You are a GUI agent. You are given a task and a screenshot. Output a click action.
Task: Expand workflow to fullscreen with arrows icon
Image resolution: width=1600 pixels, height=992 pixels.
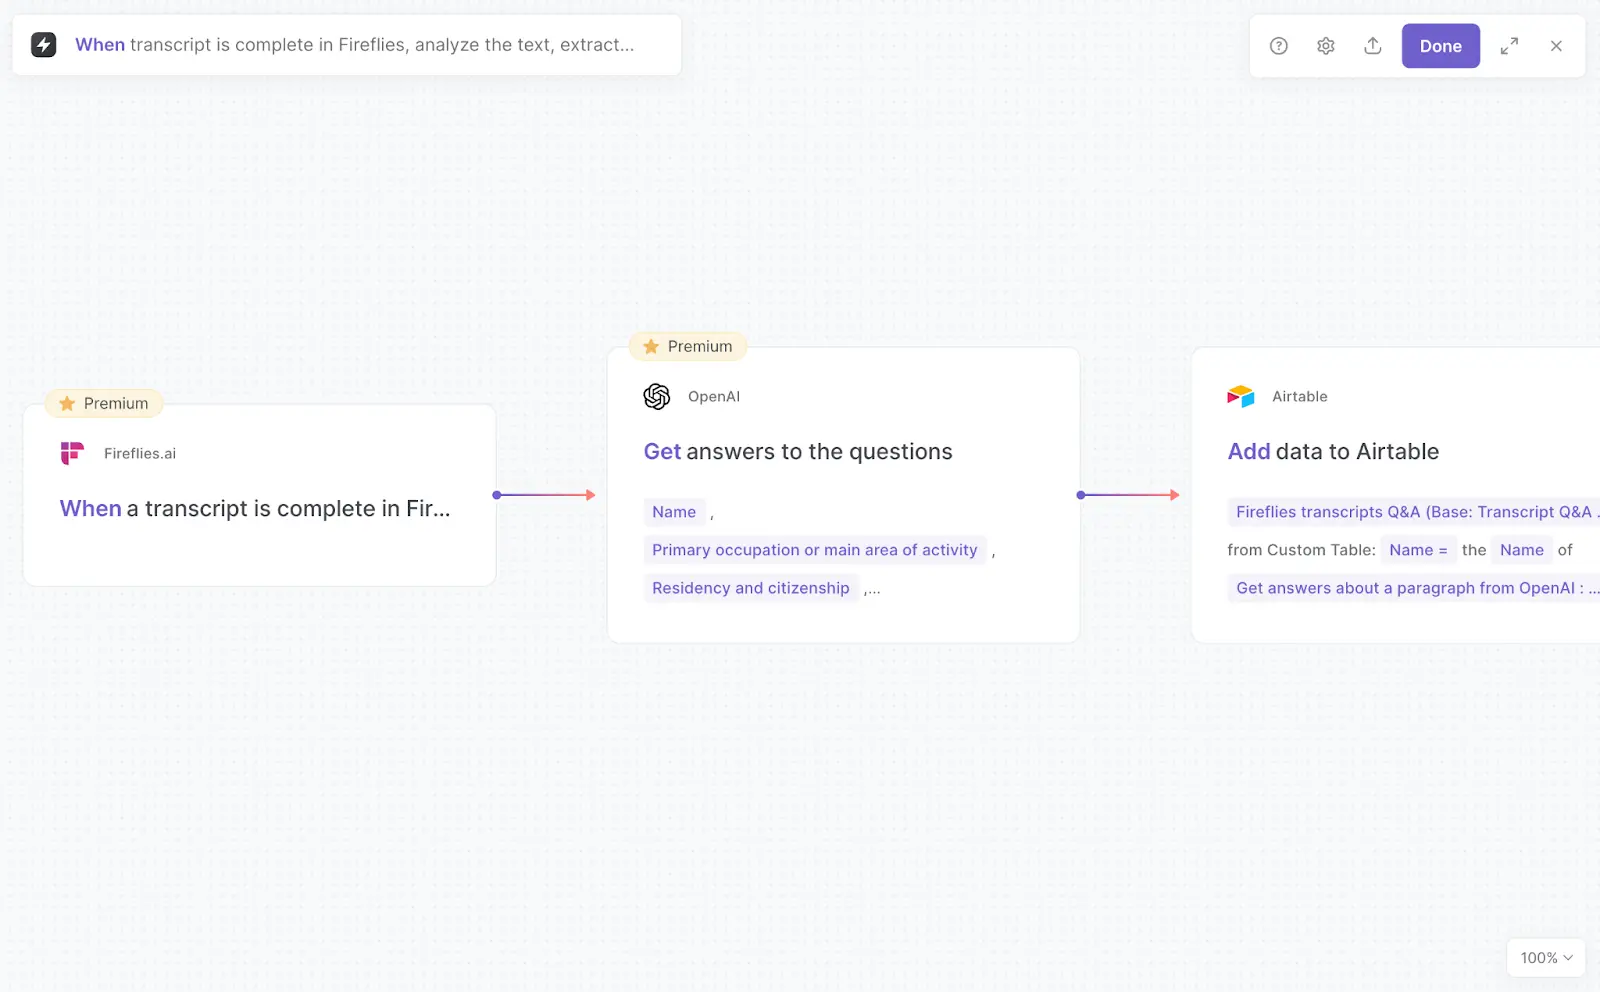point(1509,46)
